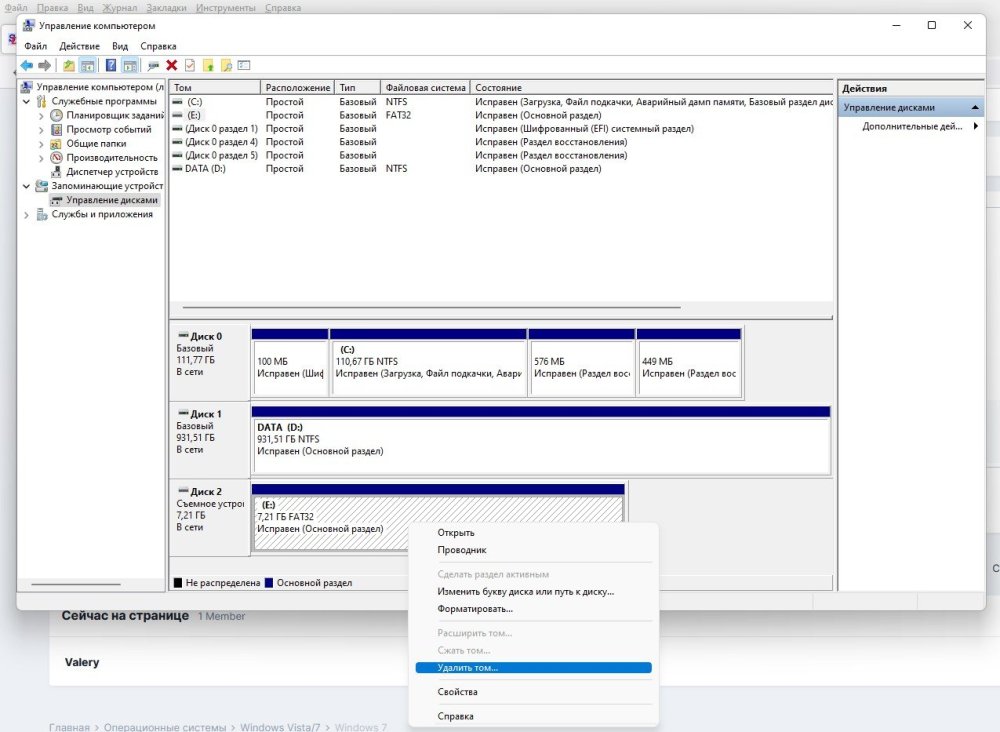The image size is (1000, 732).
Task: Collapse the Служебные программы tree branch
Action: [x=26, y=102]
